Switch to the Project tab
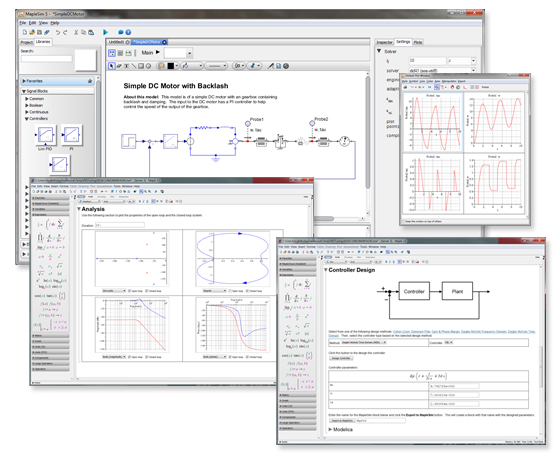 point(26,42)
